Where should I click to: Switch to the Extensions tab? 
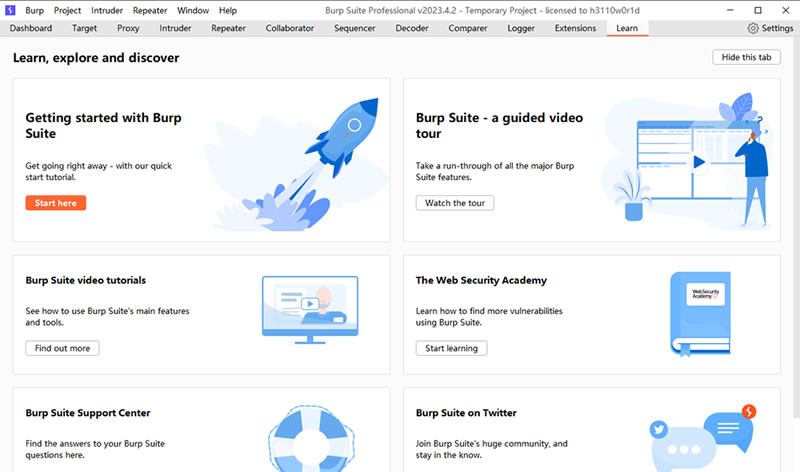[576, 28]
